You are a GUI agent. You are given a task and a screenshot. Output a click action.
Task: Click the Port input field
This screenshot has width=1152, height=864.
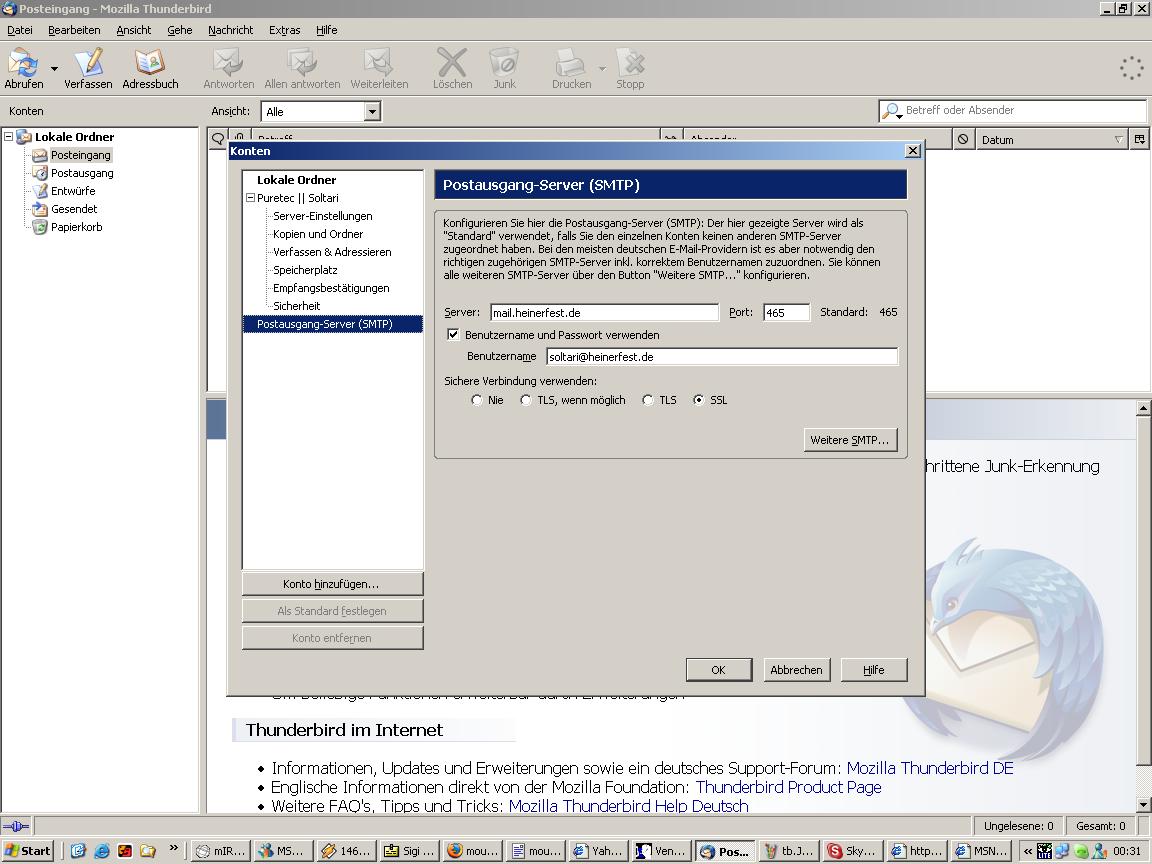tap(786, 313)
